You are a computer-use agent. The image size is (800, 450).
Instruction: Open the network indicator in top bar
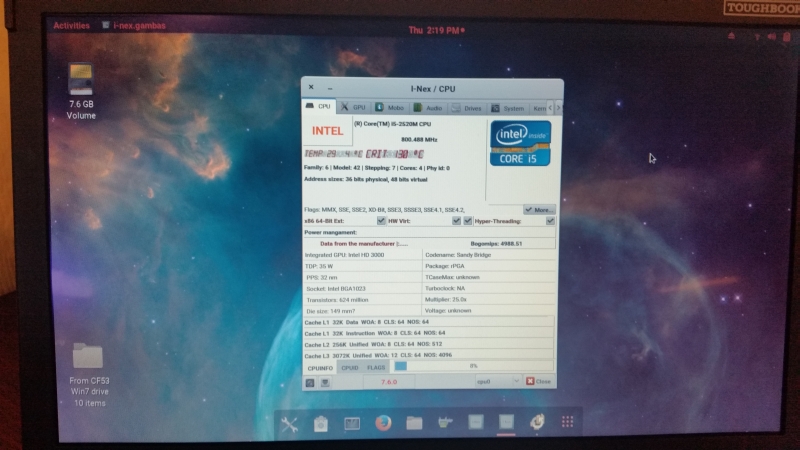point(757,37)
